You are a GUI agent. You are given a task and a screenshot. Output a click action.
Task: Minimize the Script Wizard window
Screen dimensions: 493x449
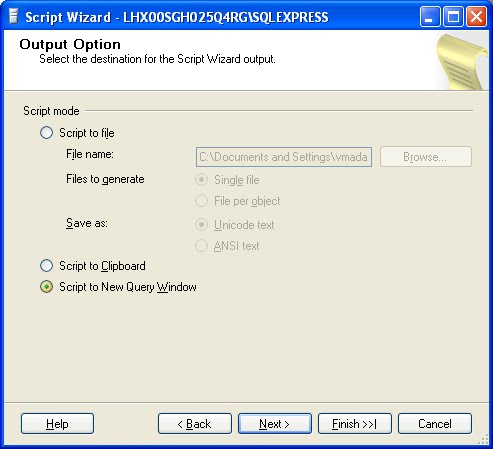click(430, 17)
